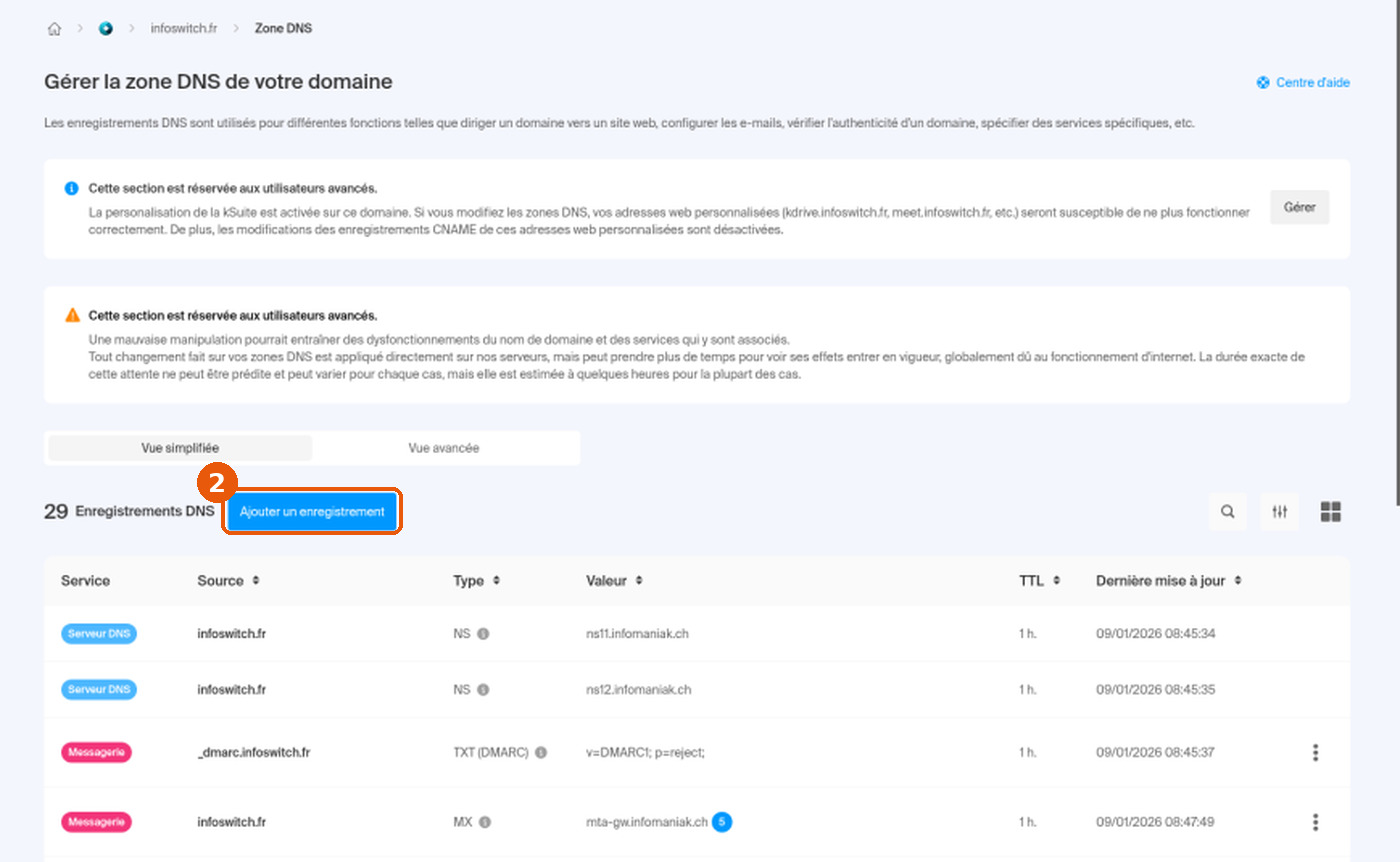Select the Vue simplifiée tab
The width and height of the screenshot is (1400, 862).
180,448
